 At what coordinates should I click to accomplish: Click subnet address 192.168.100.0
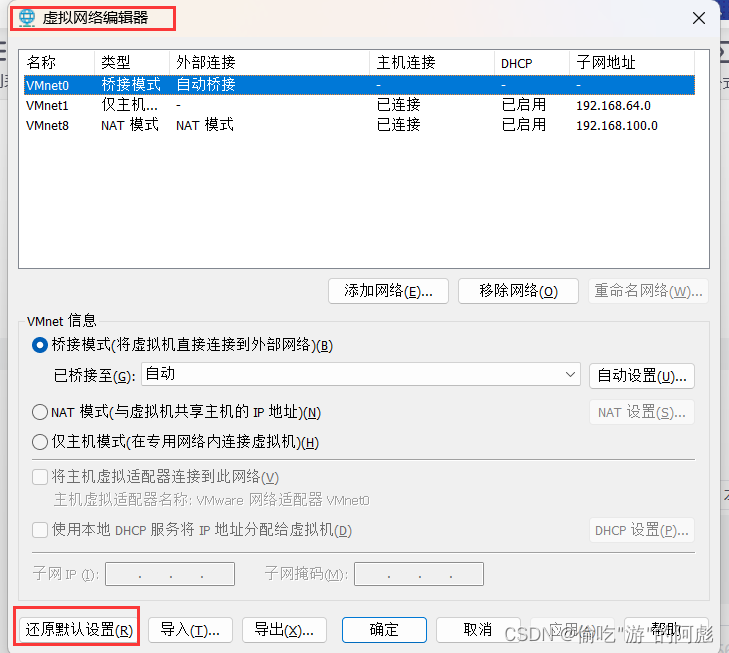click(617, 126)
